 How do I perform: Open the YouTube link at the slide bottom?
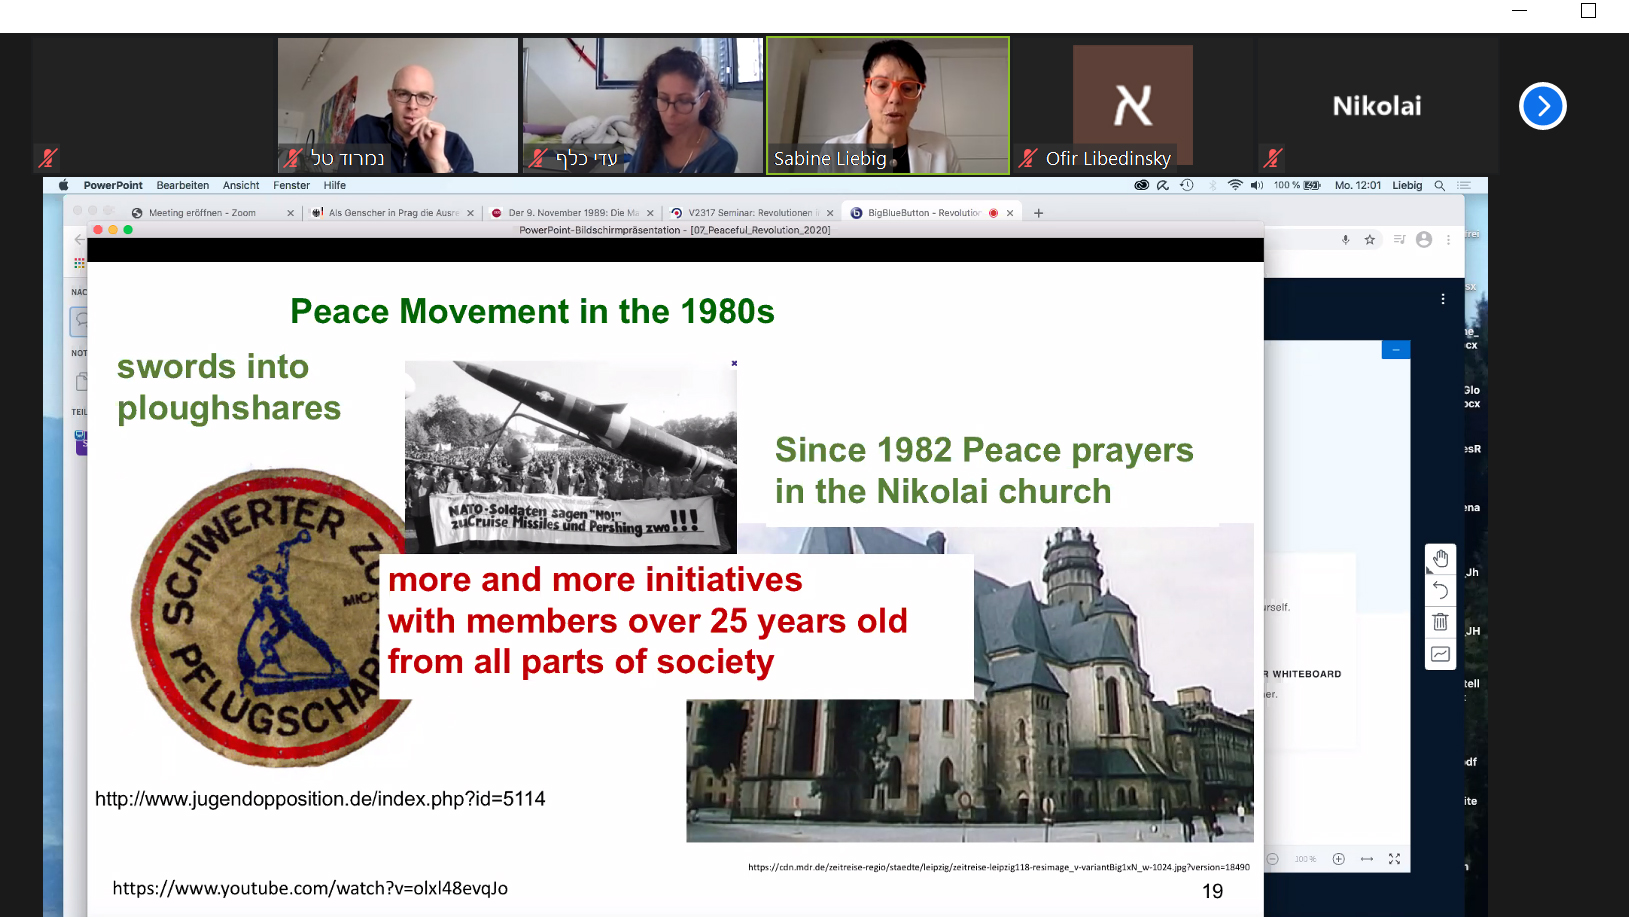(x=313, y=887)
